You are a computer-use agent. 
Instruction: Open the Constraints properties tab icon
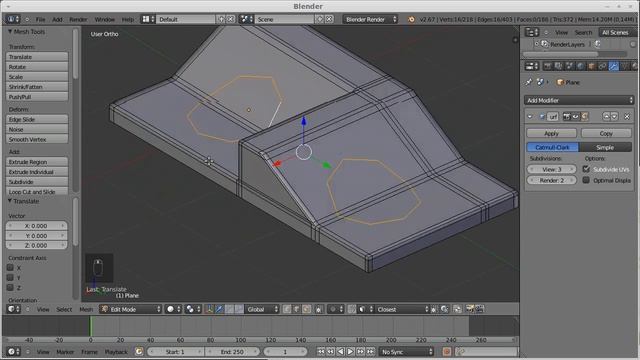[x=602, y=66]
